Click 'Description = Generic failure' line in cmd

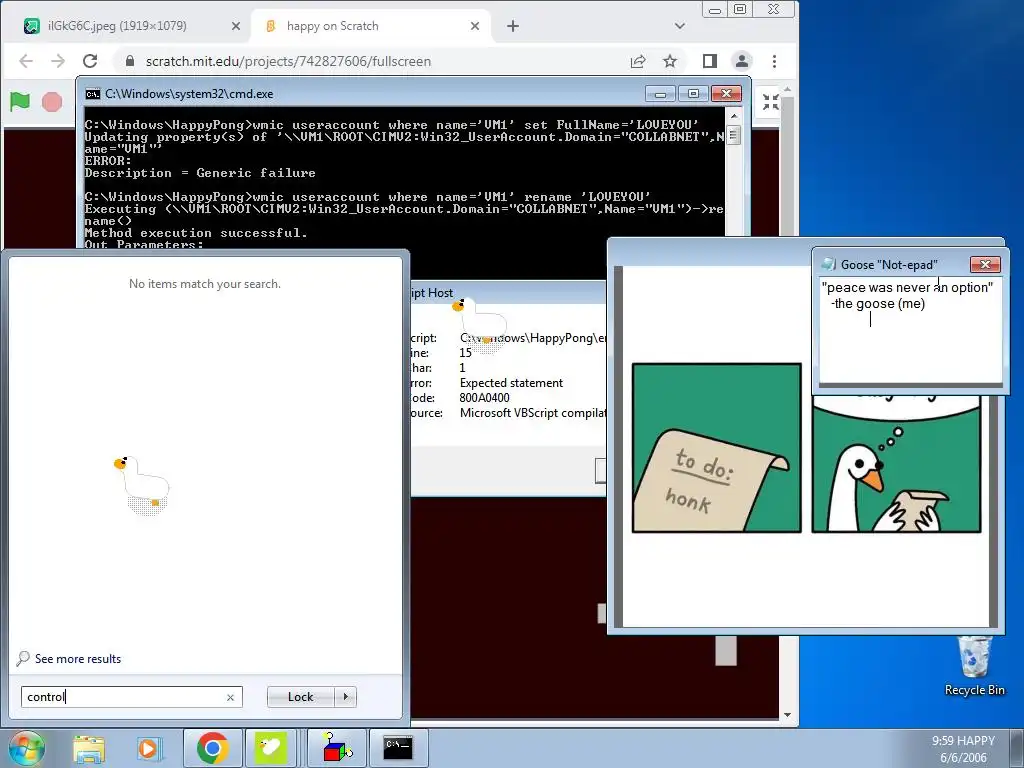[x=200, y=173]
